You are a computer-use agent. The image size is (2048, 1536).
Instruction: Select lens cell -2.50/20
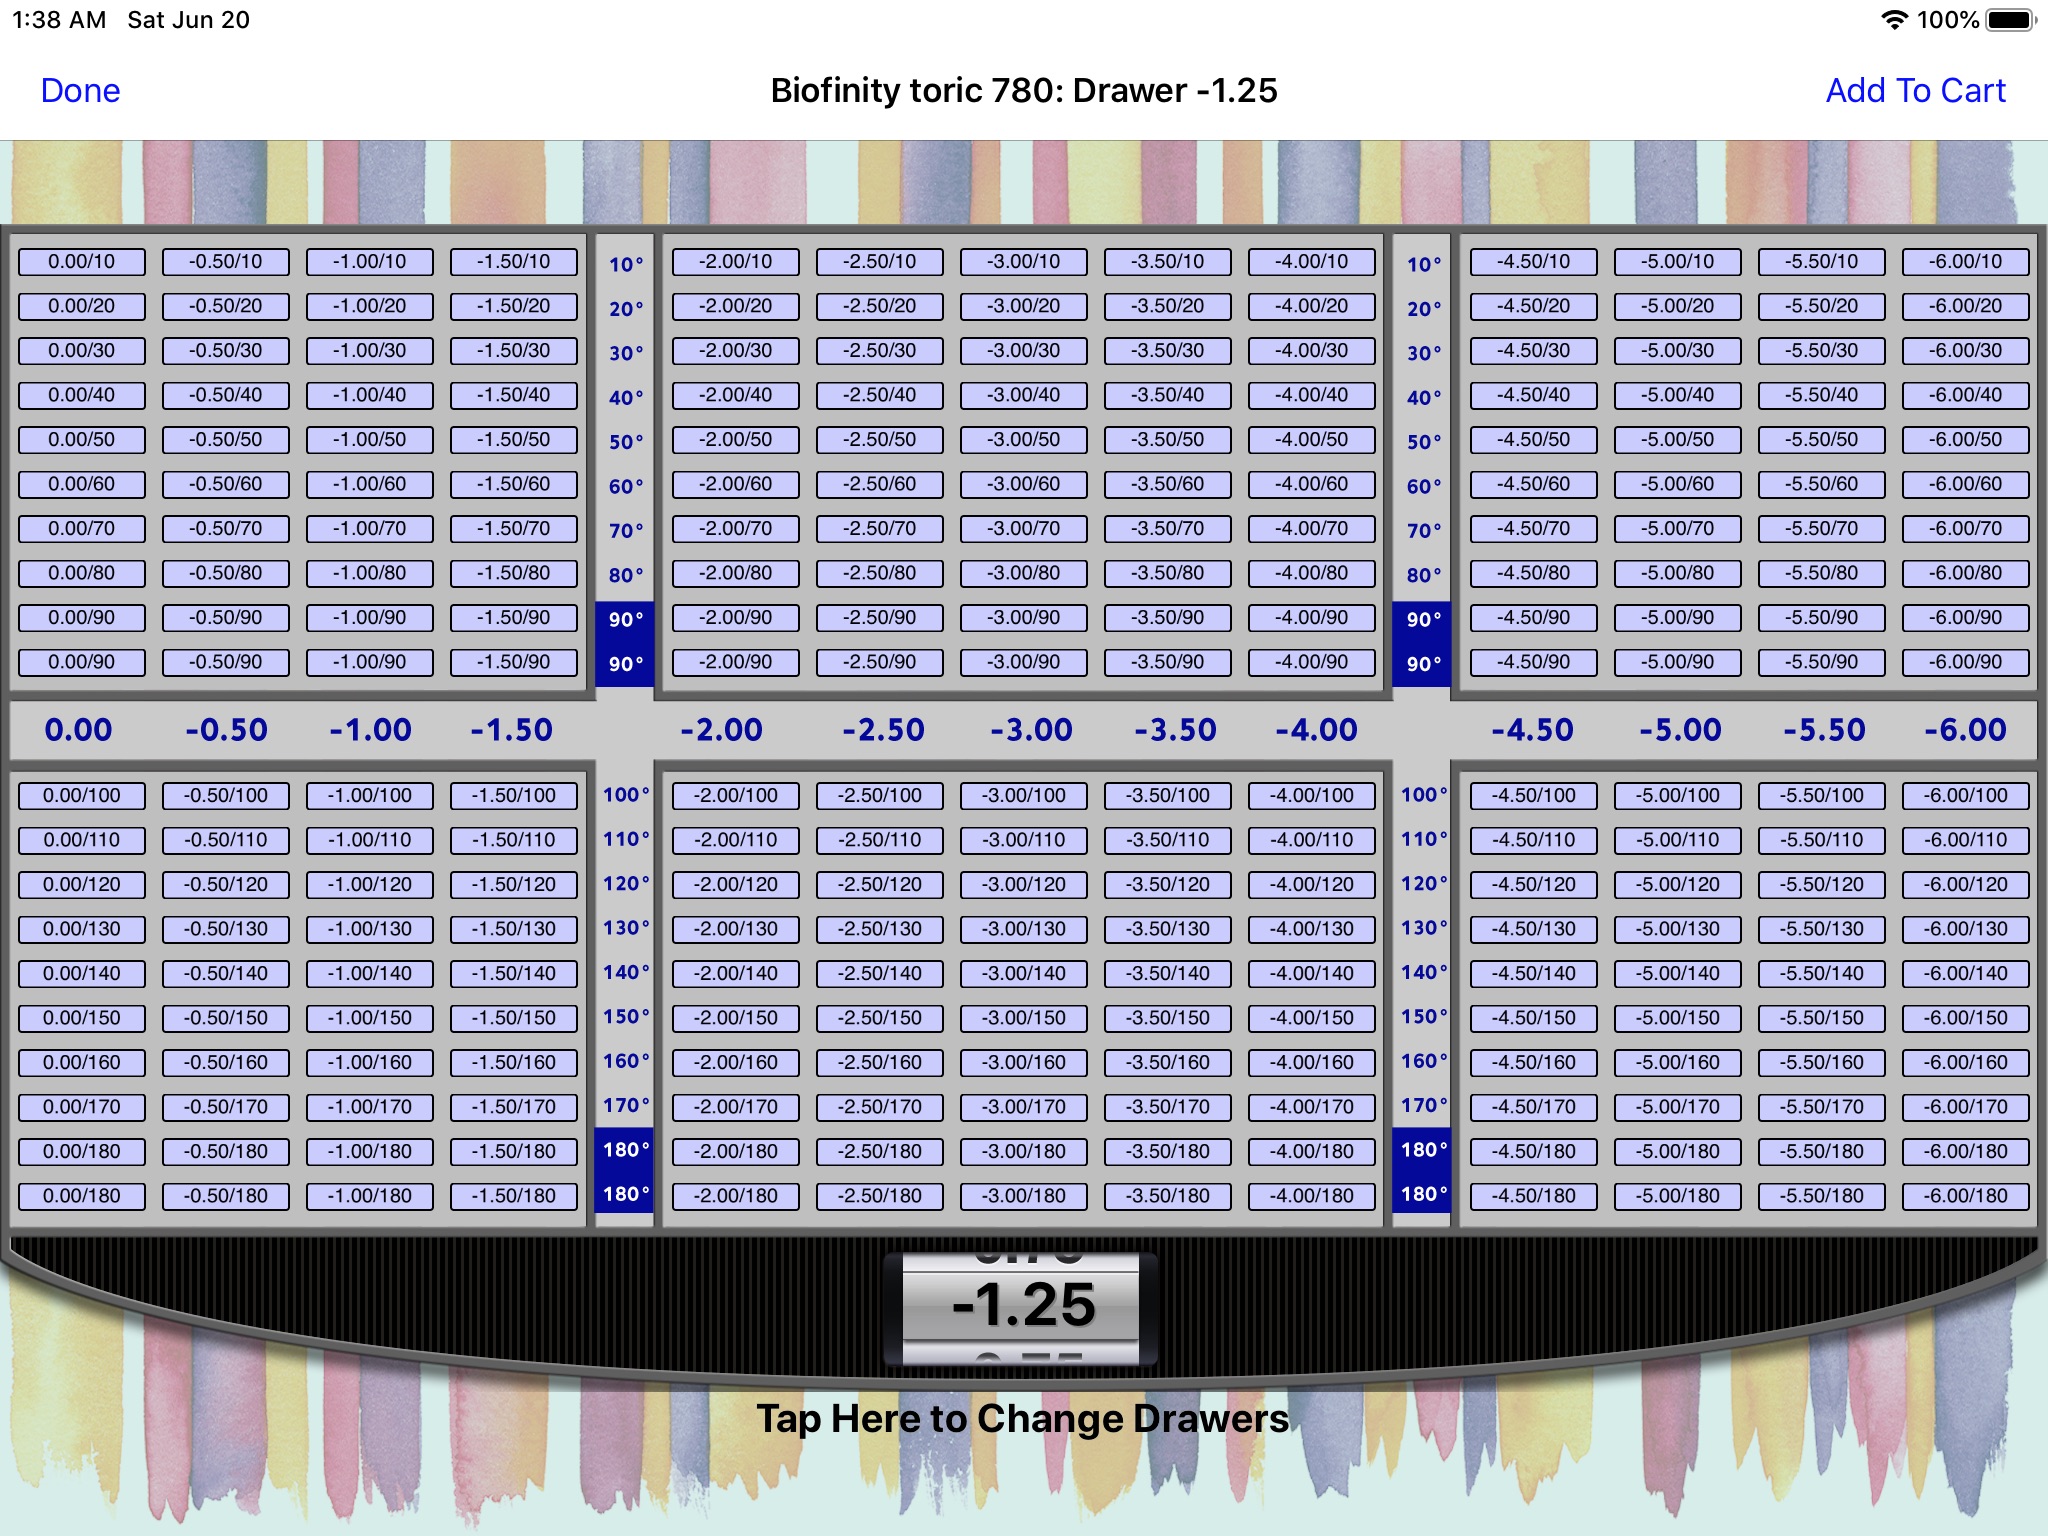[880, 306]
